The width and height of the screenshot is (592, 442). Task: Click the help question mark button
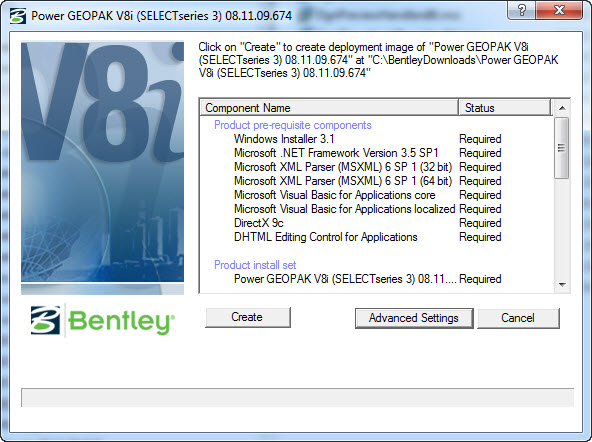(522, 9)
